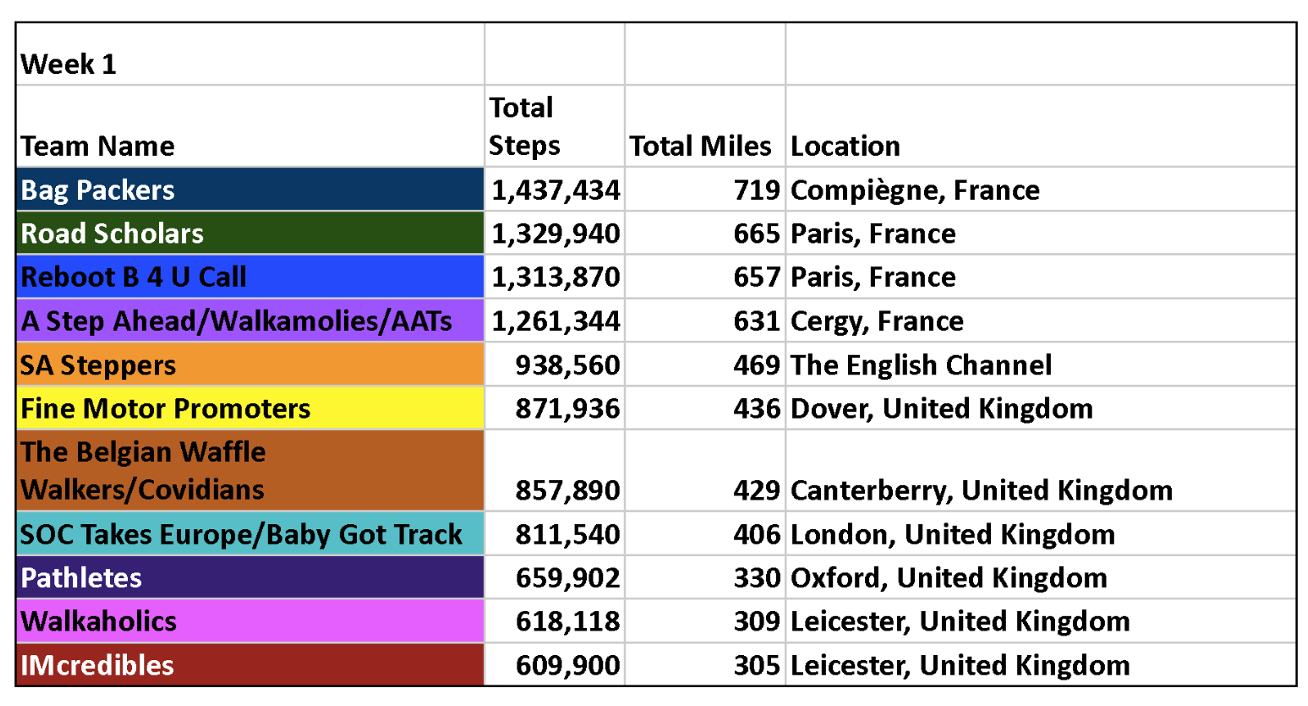
Task: Click the orange SA Steppers cell
Action: 250,365
